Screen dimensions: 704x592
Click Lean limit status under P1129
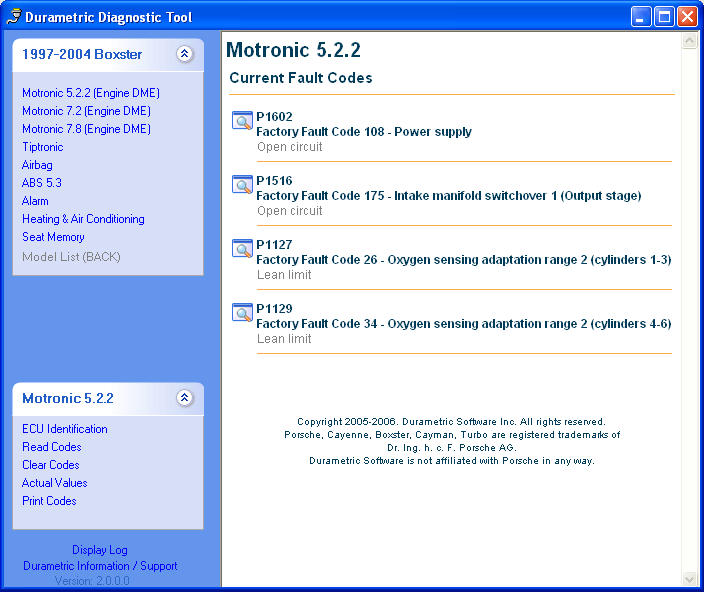pos(284,339)
